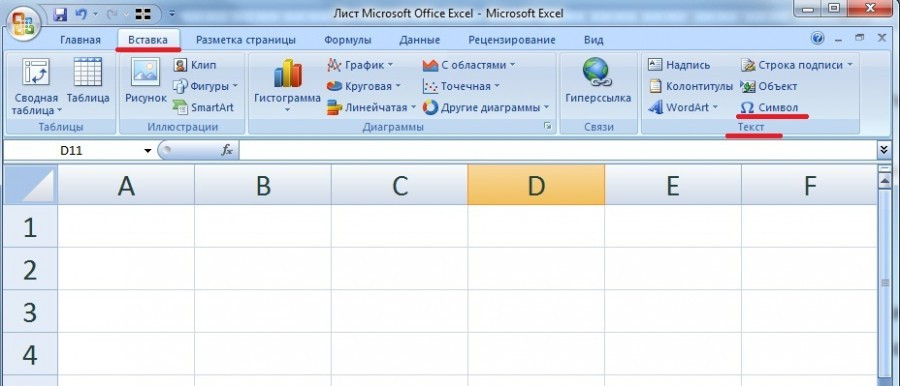Open the Клип clip art tool
Image resolution: width=900 pixels, height=386 pixels.
(196, 65)
